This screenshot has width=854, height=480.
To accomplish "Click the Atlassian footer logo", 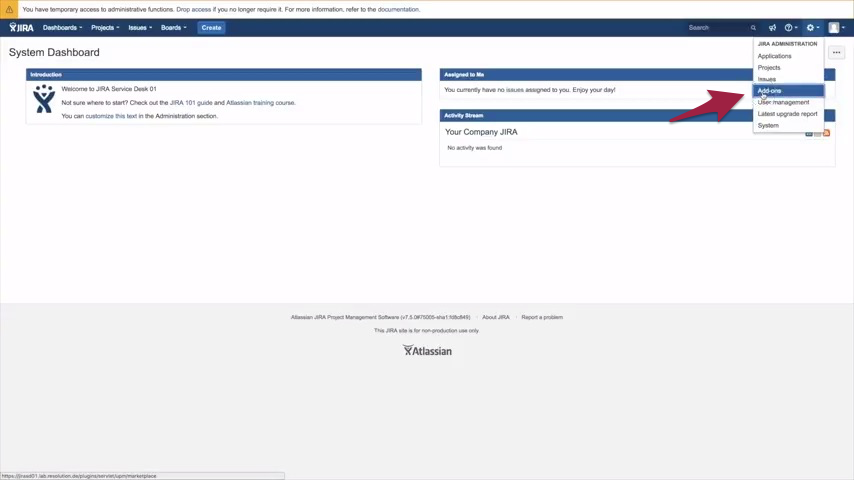I will point(427,350).
